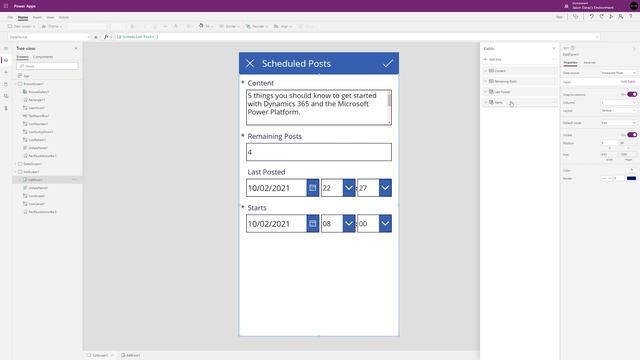Open the Starts hour dropdown showing 08
640x360 pixels.
[349, 224]
